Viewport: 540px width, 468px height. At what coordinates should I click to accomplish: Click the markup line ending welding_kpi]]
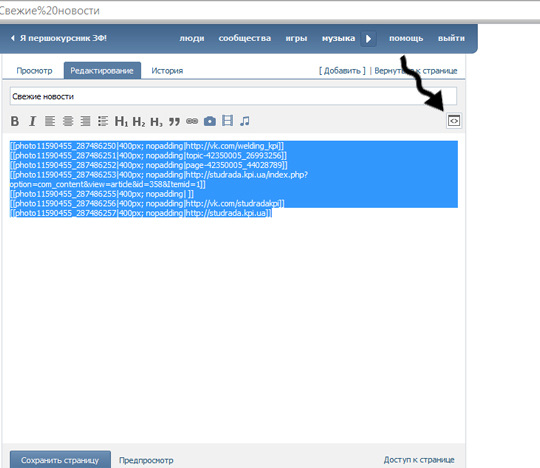pyautogui.click(x=147, y=146)
